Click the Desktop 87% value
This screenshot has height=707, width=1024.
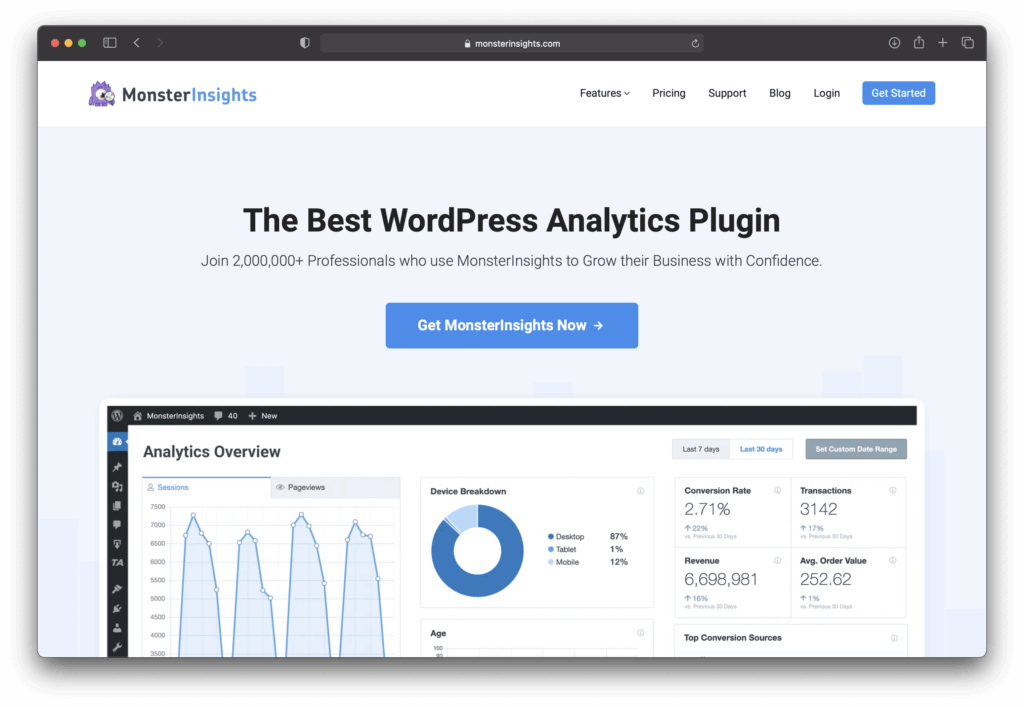pyautogui.click(x=618, y=537)
